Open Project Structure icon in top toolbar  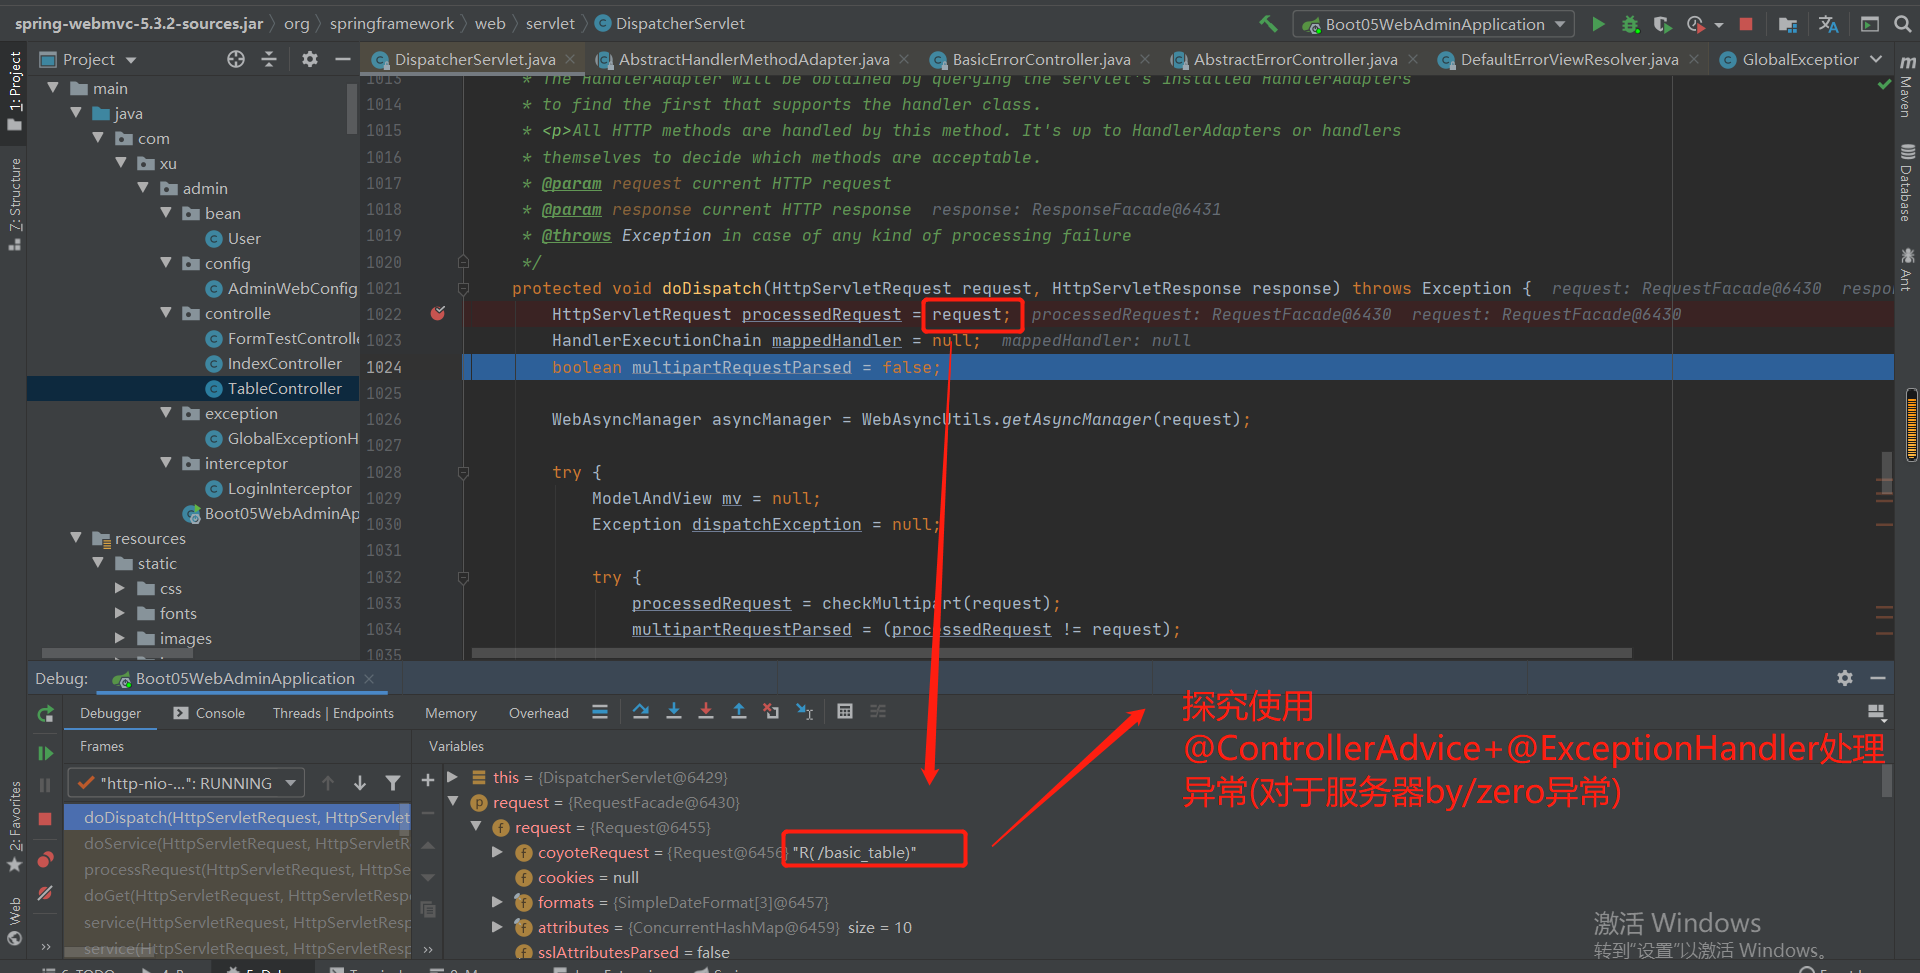(x=1788, y=24)
